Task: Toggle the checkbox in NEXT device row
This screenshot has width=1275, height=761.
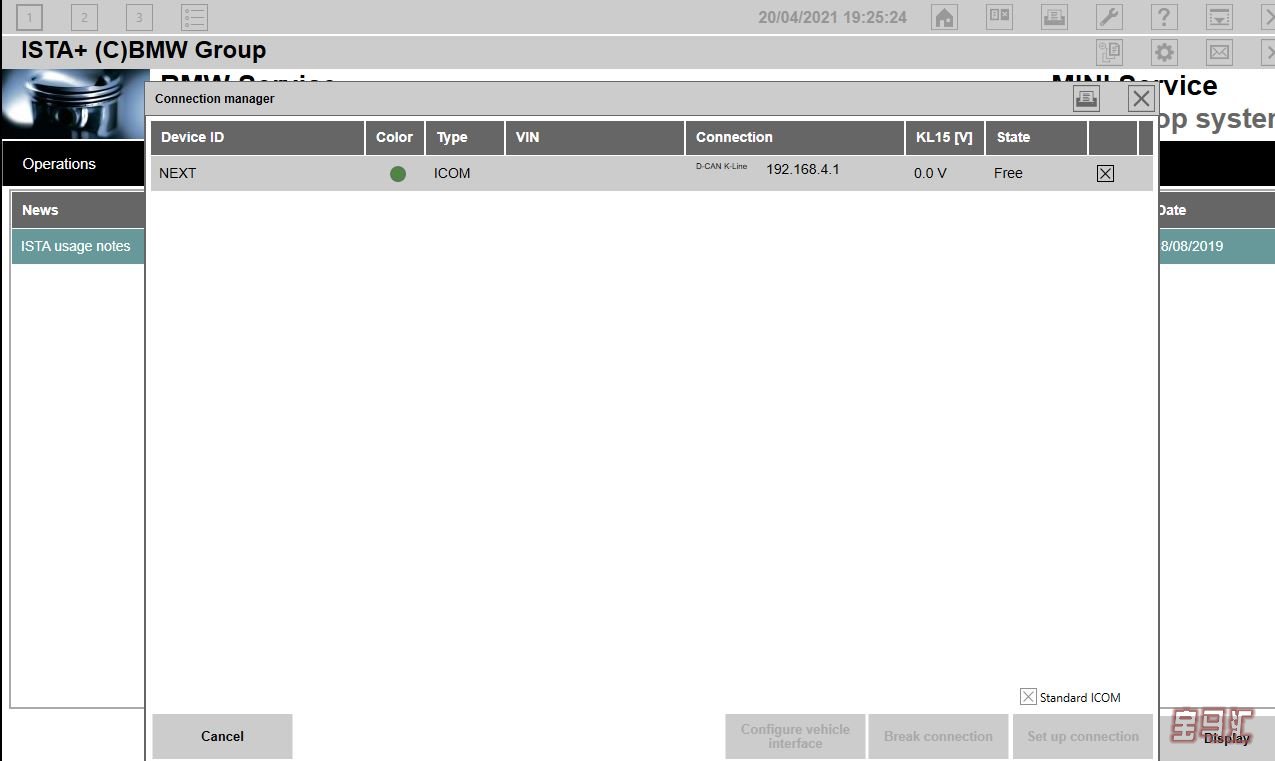Action: 1105,173
